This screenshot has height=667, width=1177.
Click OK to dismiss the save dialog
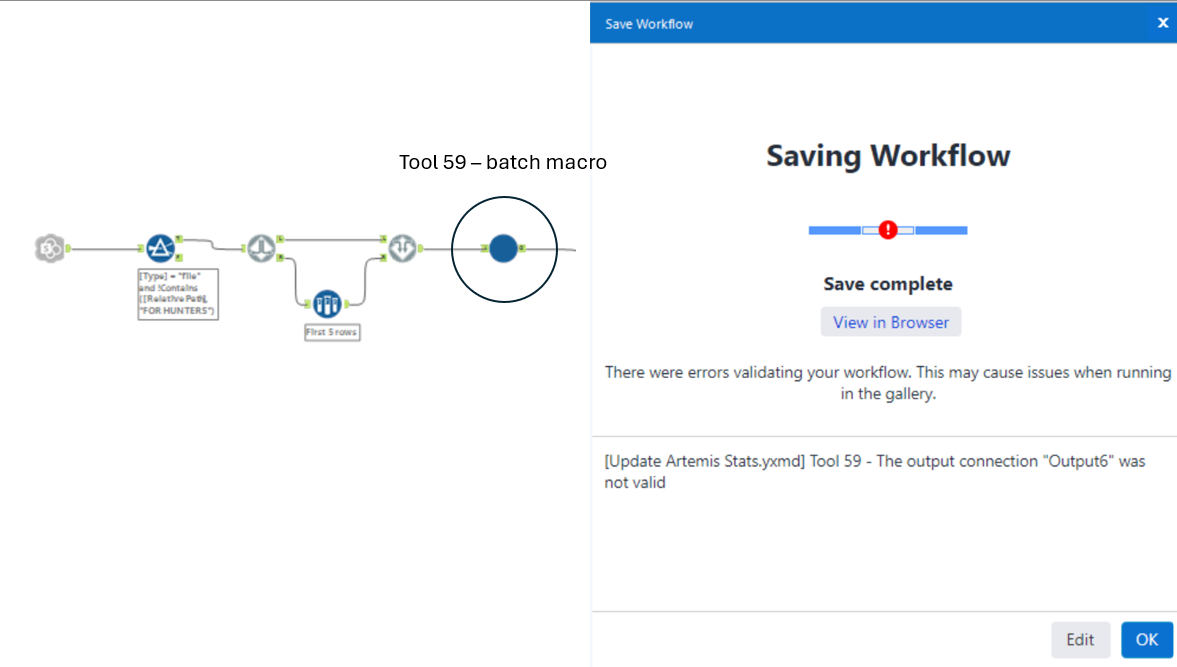(1146, 639)
